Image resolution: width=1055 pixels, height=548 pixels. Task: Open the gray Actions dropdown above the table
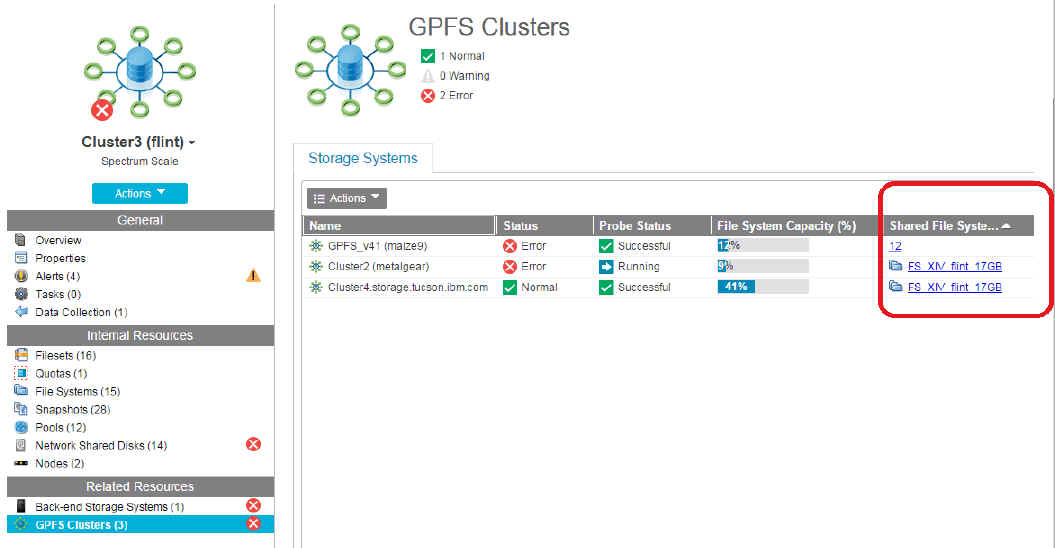pyautogui.click(x=347, y=198)
